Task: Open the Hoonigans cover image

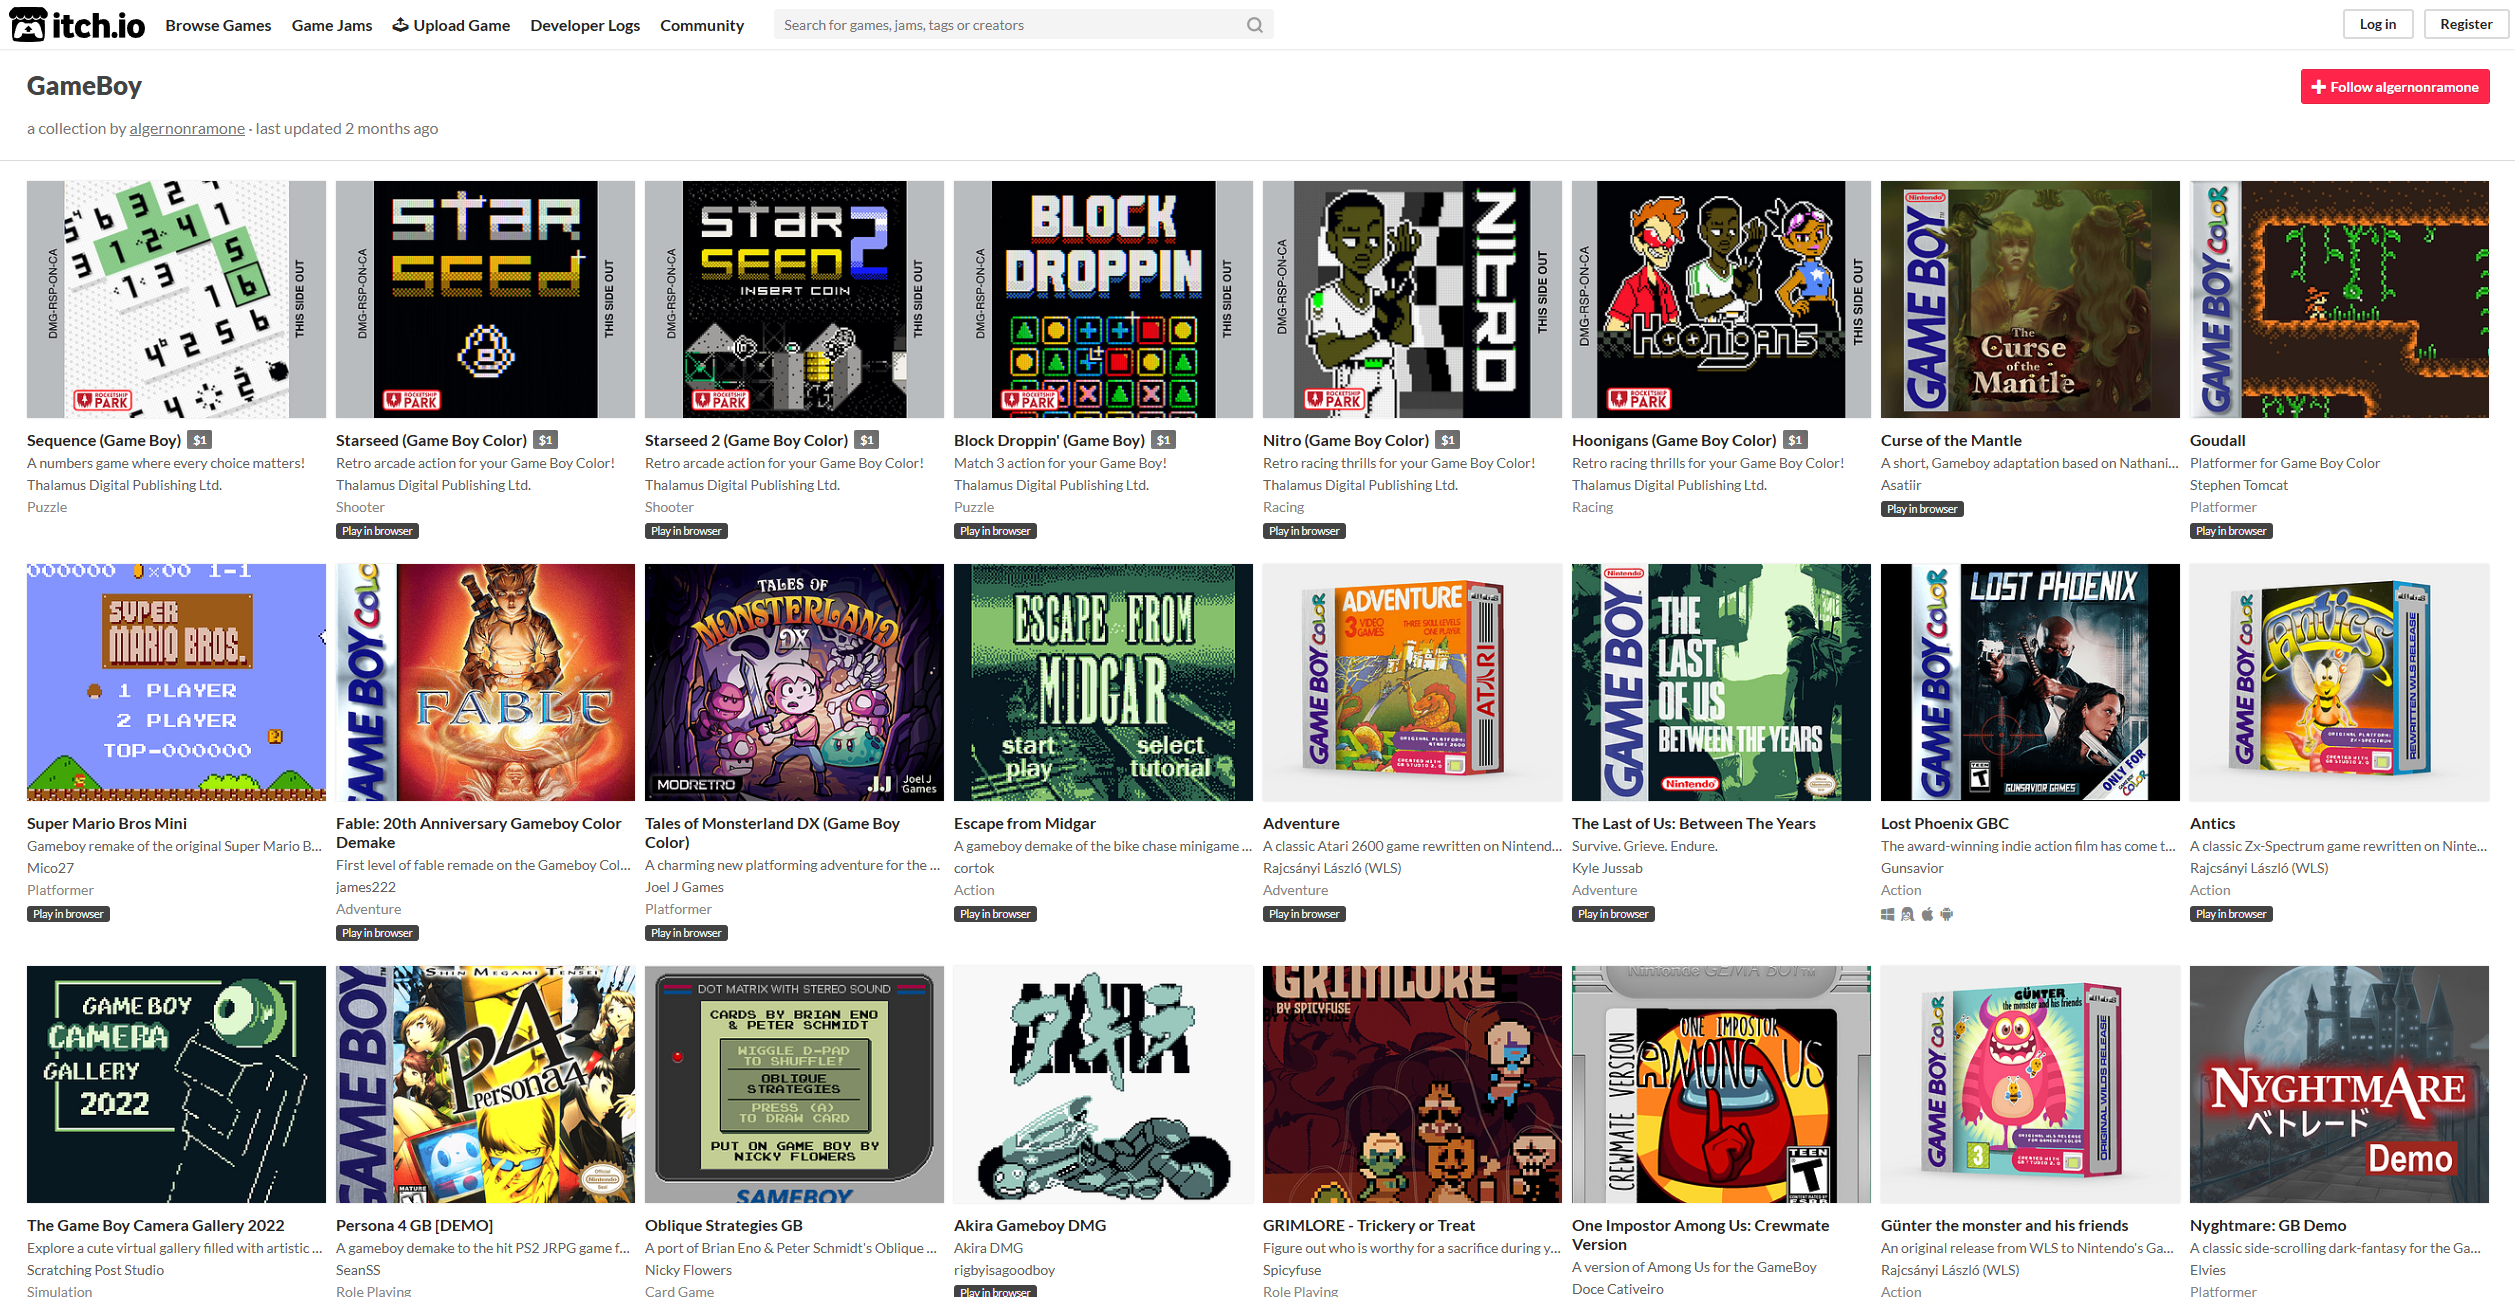Action: click(1721, 299)
